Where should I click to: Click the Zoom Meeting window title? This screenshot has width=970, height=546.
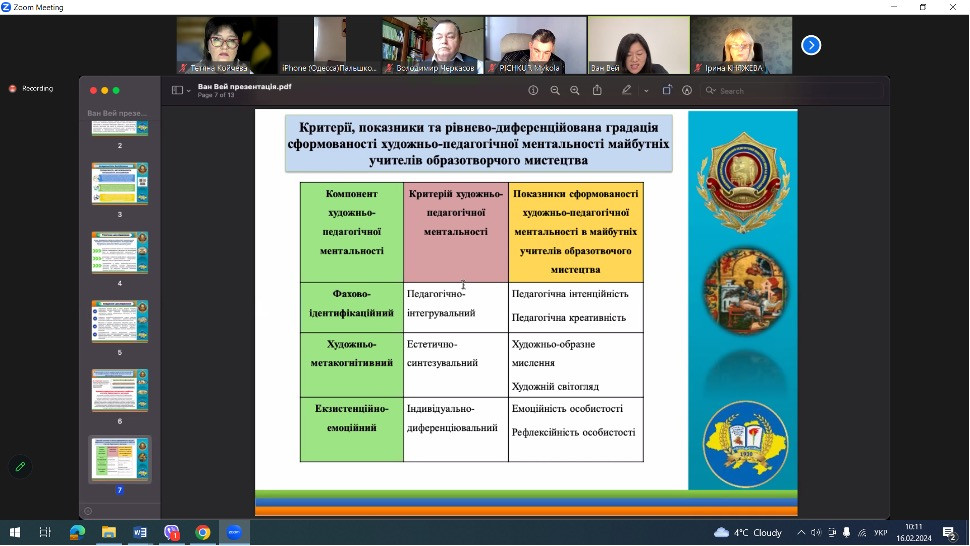pyautogui.click(x=38, y=7)
